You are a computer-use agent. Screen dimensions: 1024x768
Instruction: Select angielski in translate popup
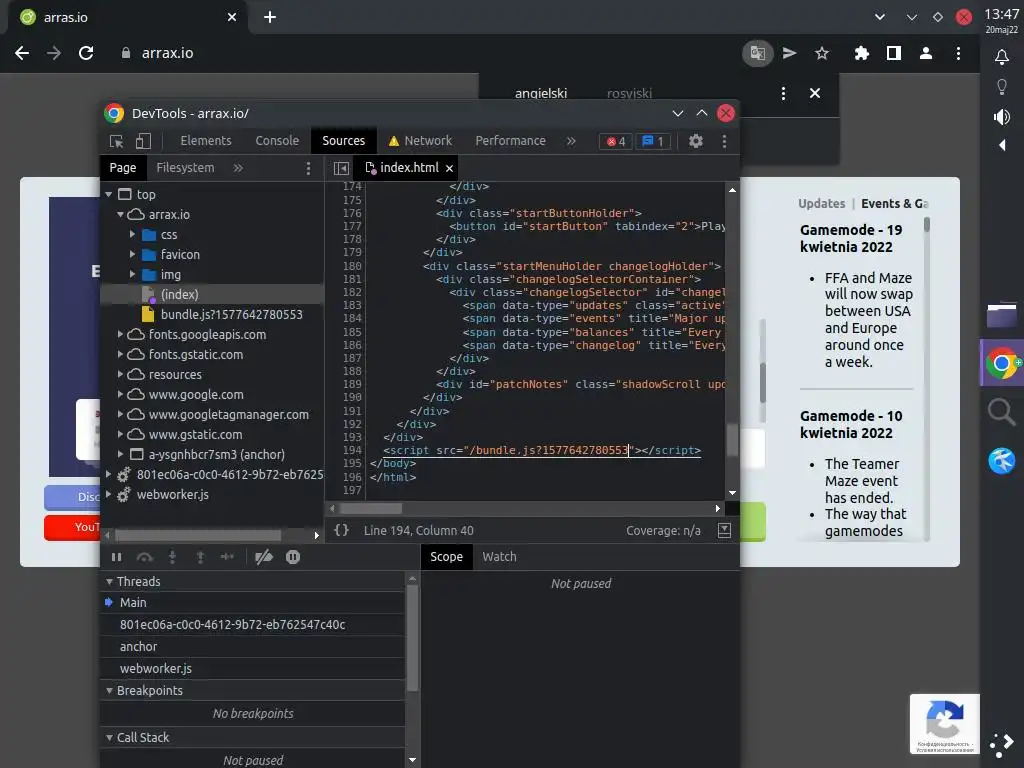click(x=541, y=93)
